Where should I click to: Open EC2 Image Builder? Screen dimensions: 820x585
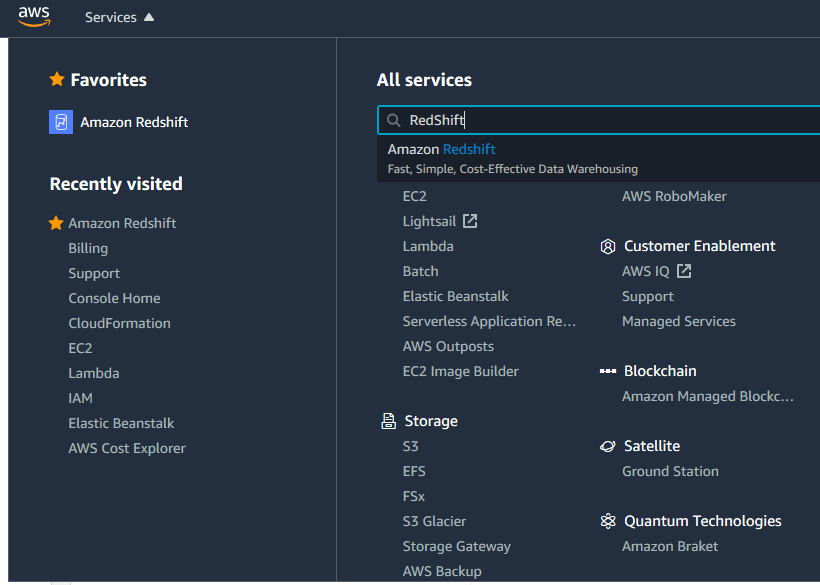pyautogui.click(x=461, y=372)
